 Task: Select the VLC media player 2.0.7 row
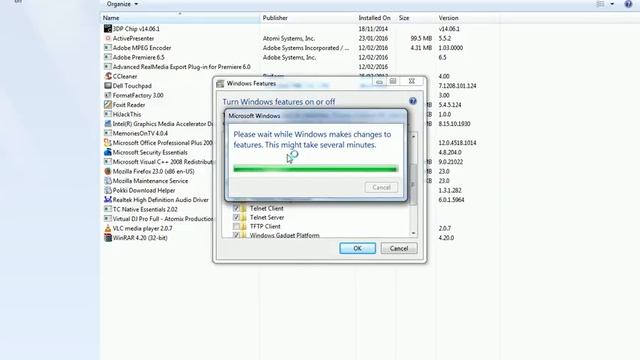click(x=300, y=229)
